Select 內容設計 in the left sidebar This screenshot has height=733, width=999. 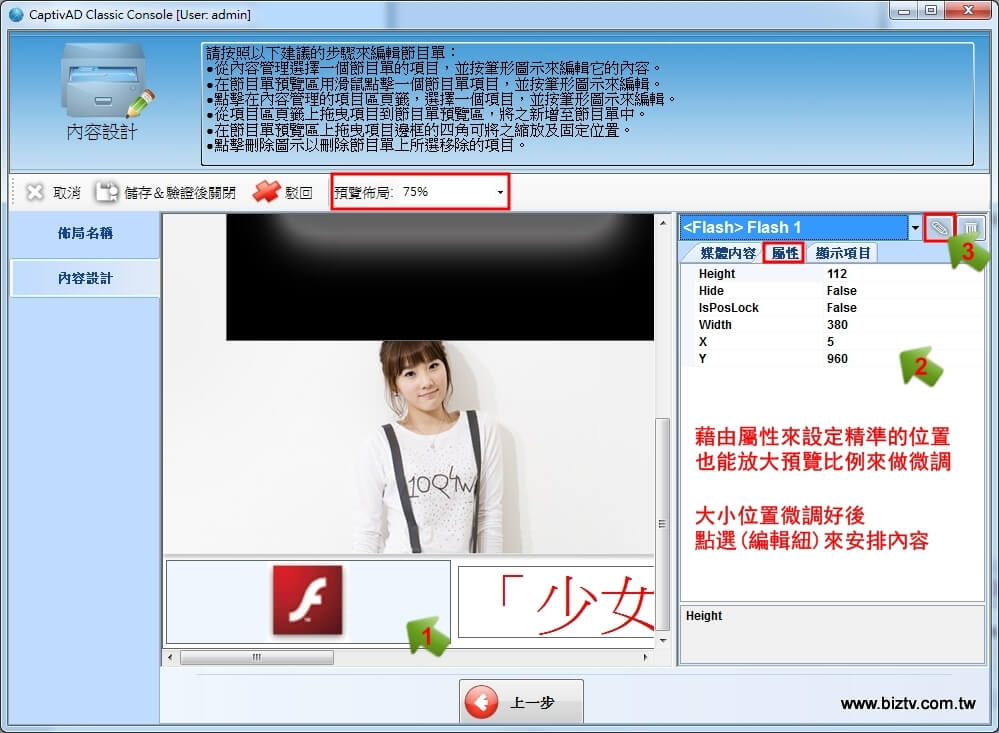(85, 278)
